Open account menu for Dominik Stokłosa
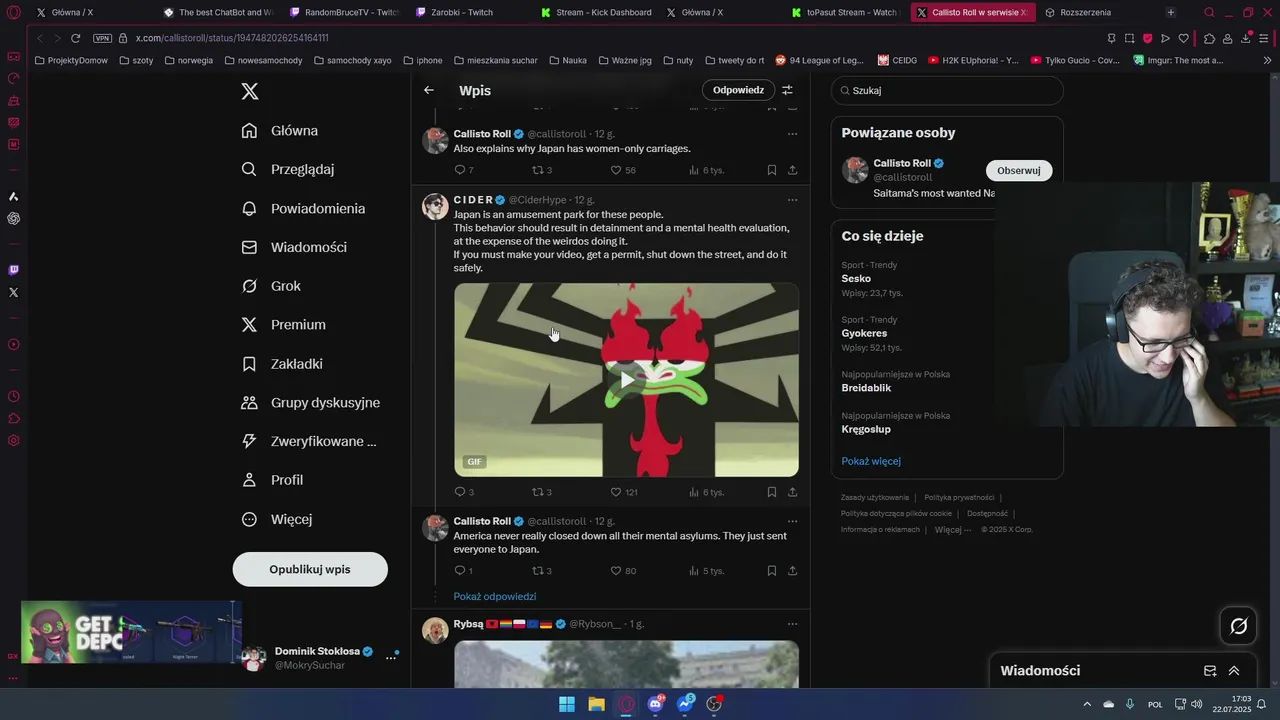1280x720 pixels. [391, 658]
